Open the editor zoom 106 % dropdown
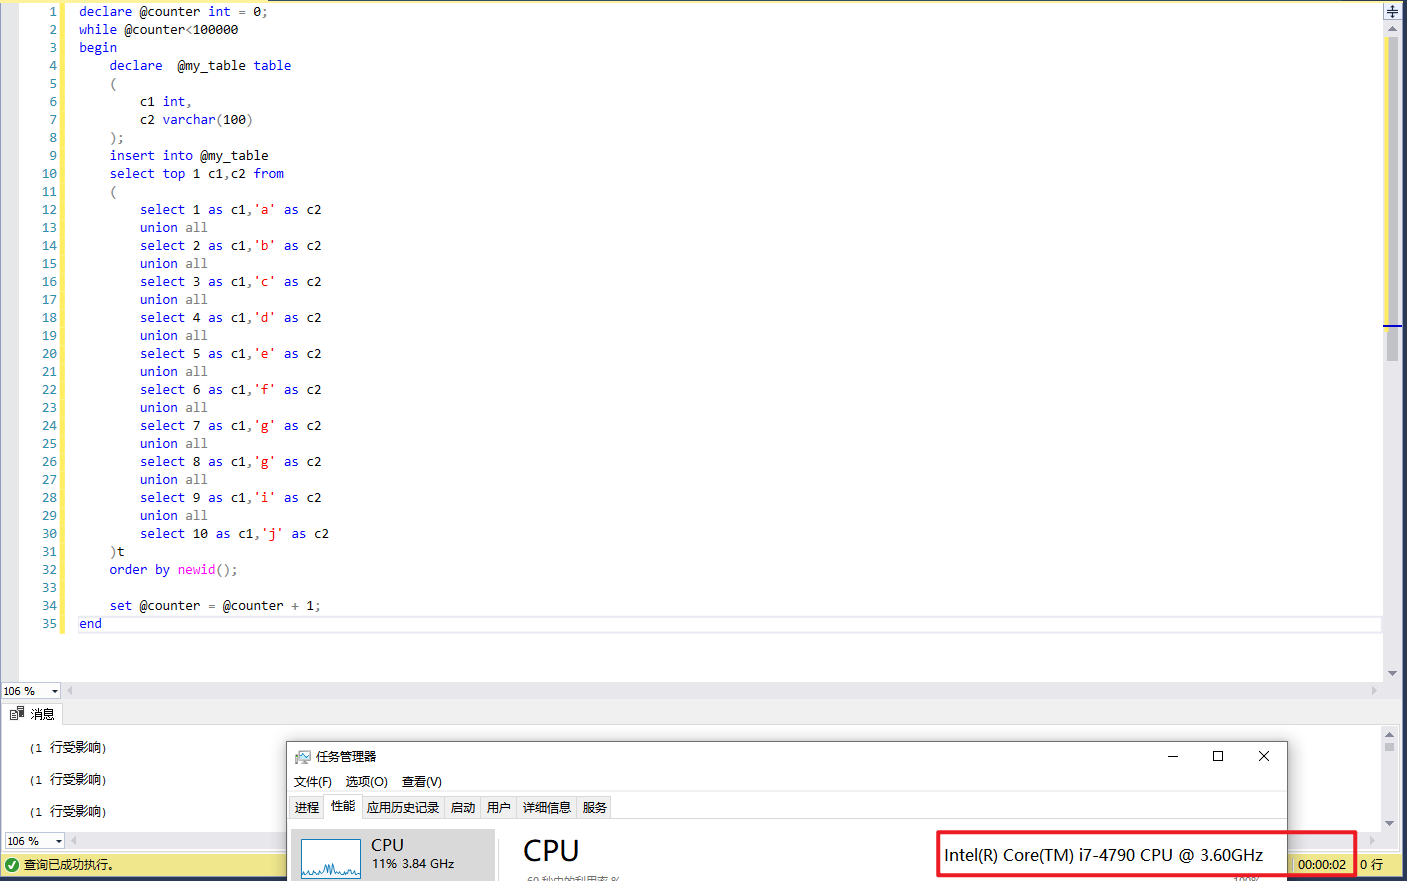 54,691
